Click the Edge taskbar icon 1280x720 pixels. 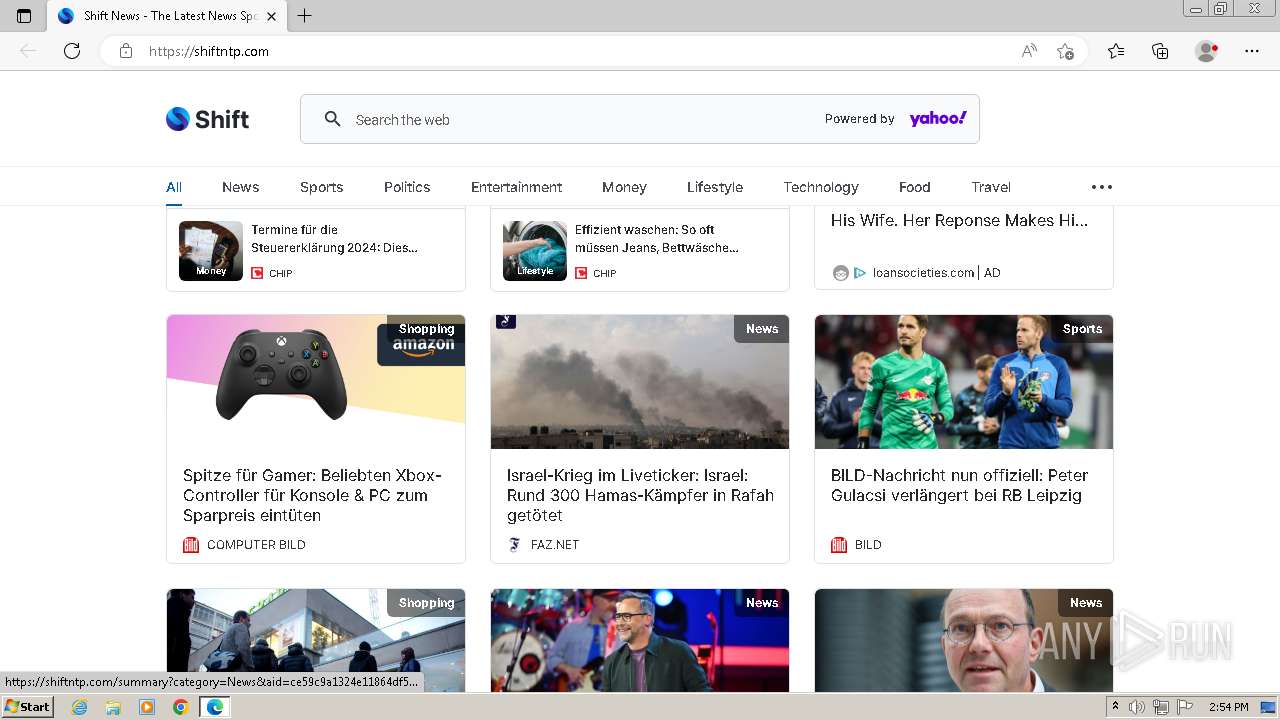[x=215, y=707]
